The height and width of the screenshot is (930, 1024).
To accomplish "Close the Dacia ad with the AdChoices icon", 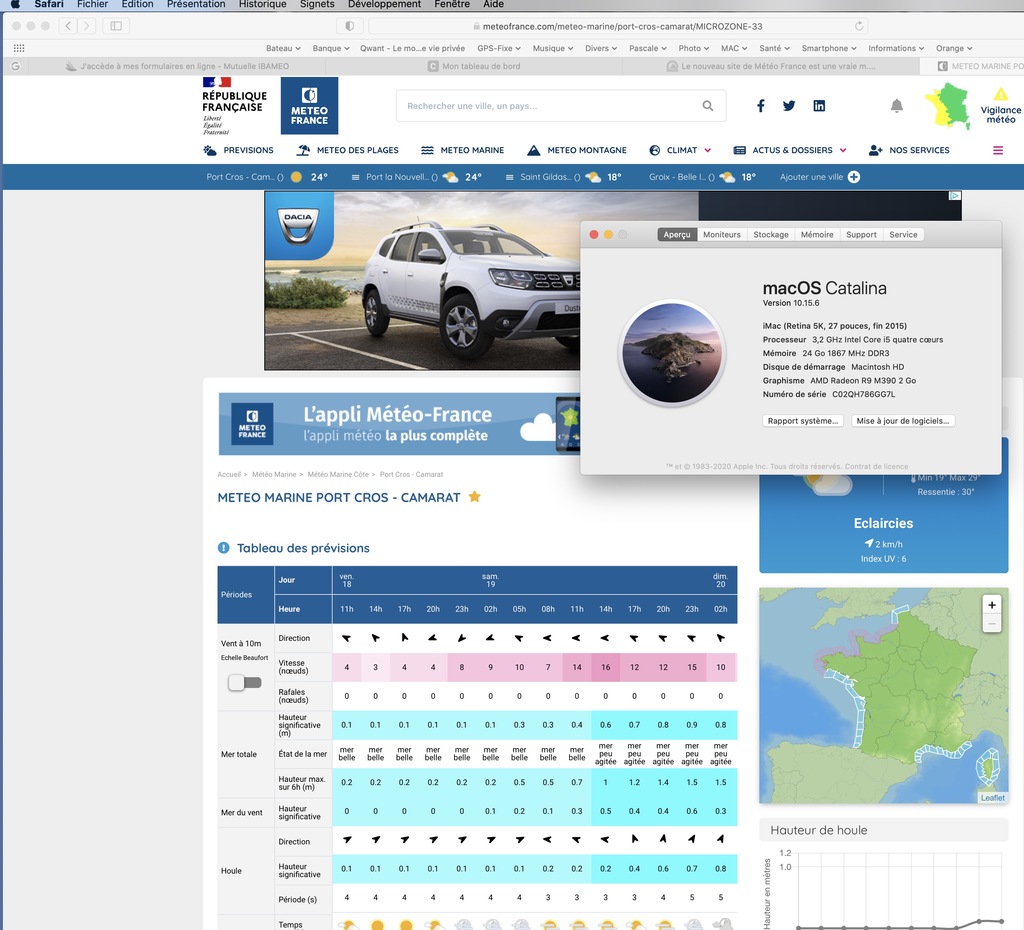I will point(955,195).
